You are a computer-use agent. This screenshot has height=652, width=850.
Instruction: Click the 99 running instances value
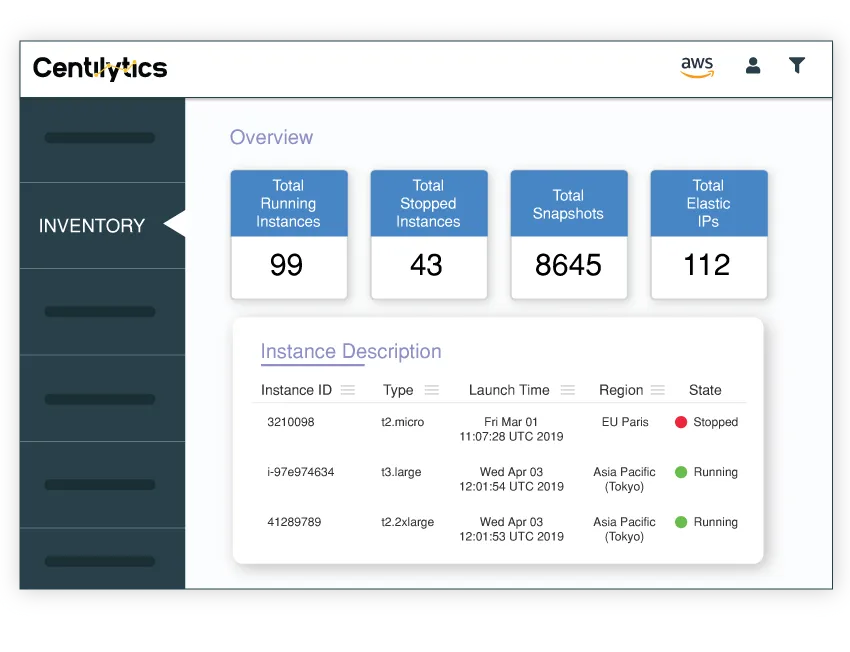point(286,265)
